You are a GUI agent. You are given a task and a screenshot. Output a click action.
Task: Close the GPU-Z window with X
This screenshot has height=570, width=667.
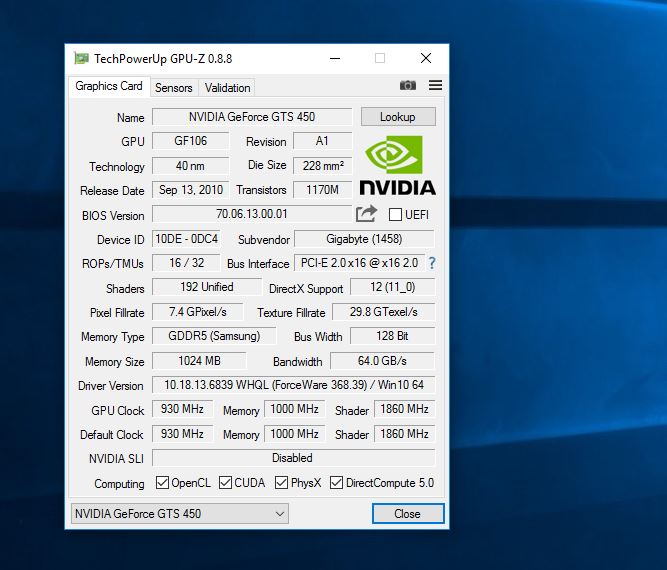[426, 58]
